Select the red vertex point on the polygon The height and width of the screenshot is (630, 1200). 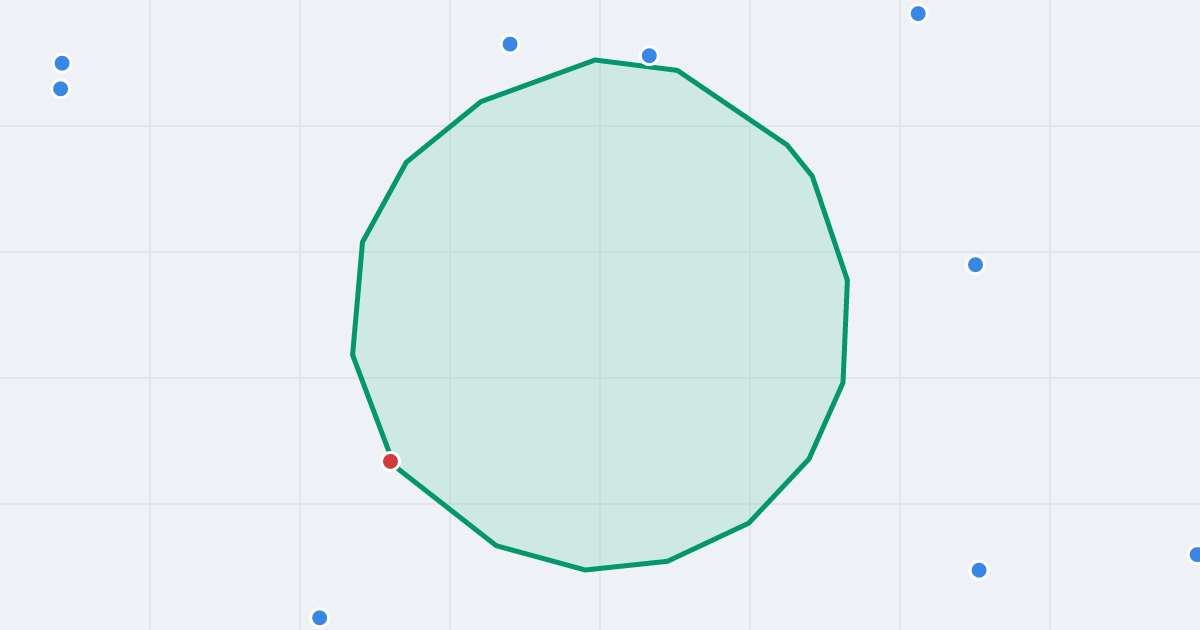pyautogui.click(x=390, y=461)
